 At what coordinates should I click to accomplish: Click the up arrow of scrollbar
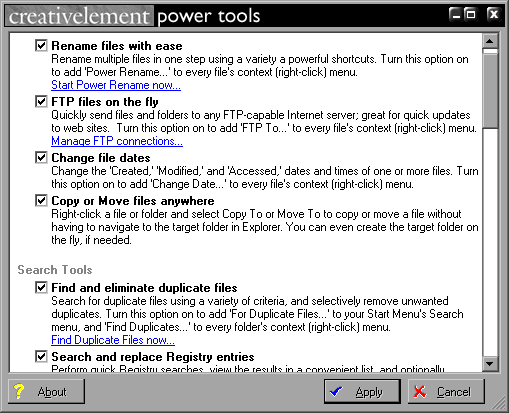490,41
